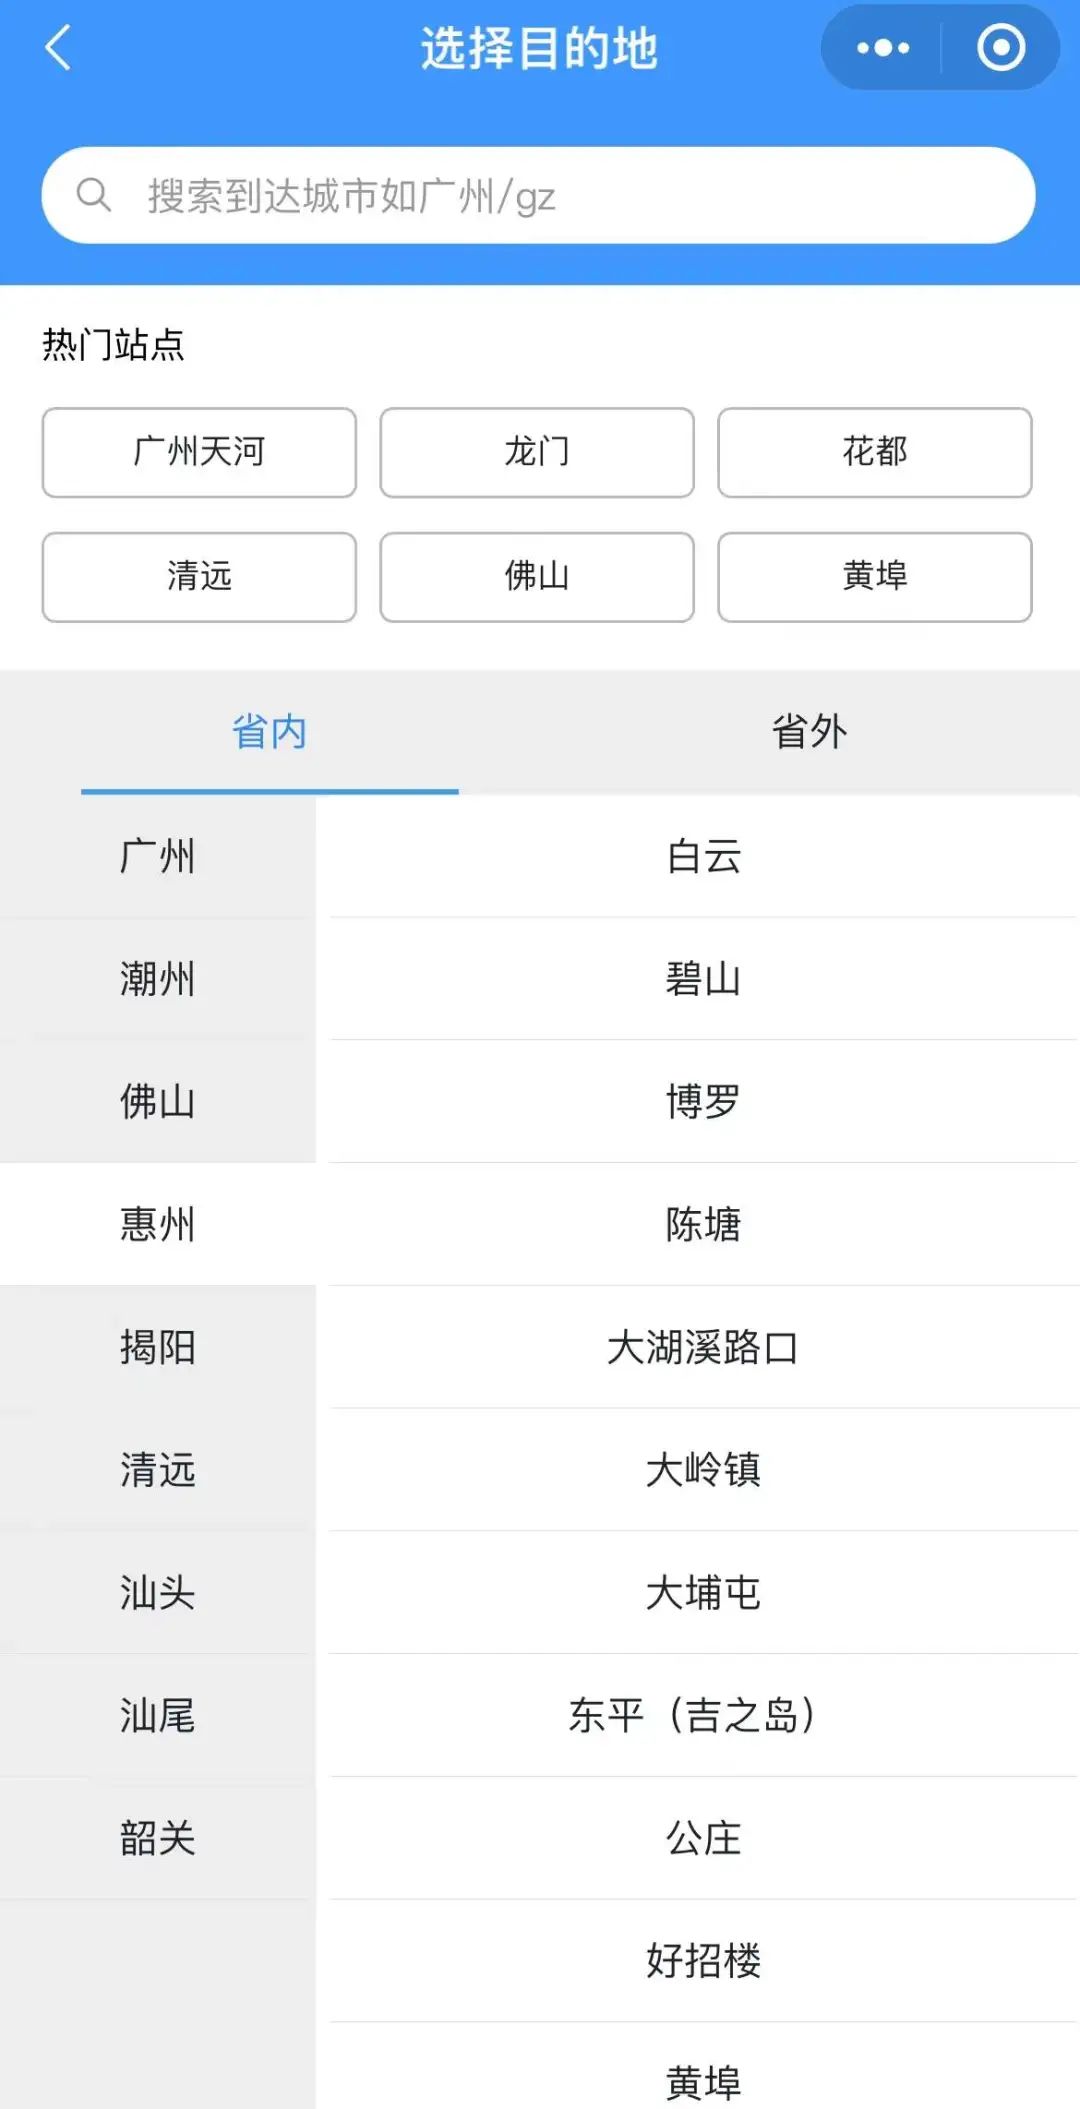
Task: Select the 清远 hot station button
Action: (199, 577)
